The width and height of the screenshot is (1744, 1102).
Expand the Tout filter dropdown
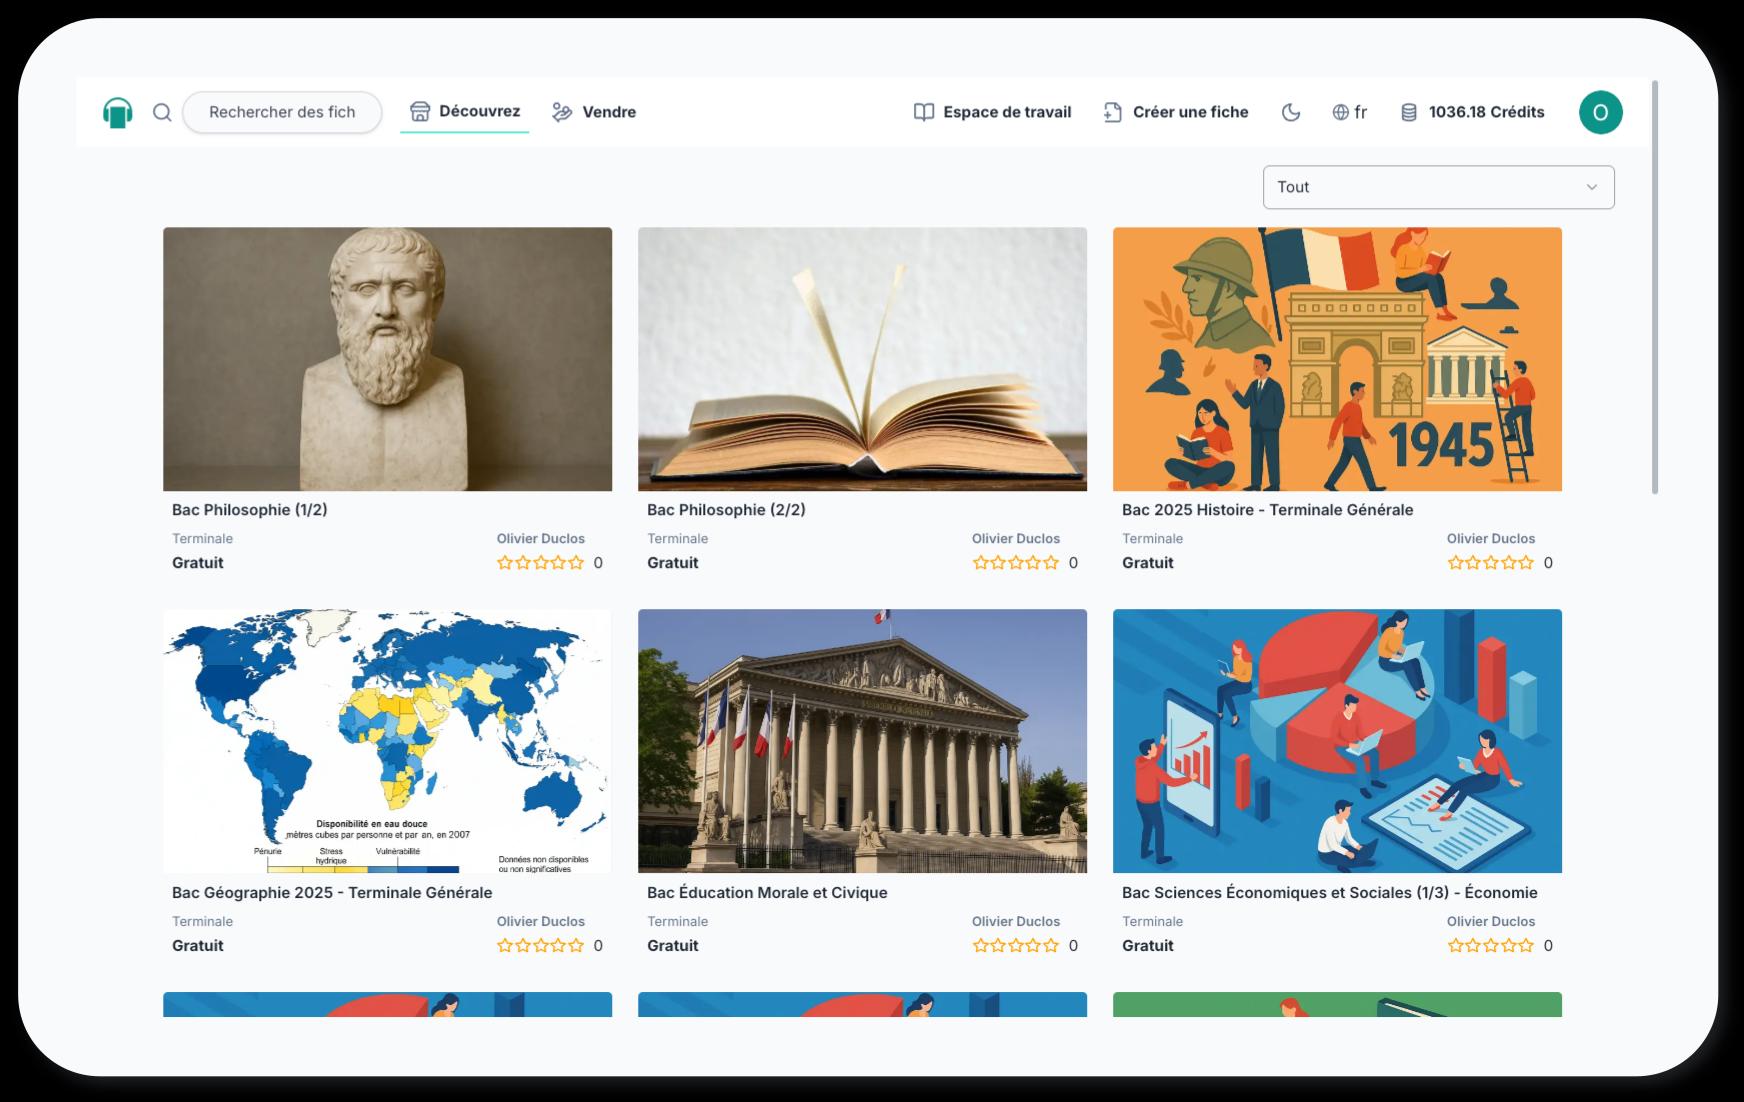(x=1438, y=187)
